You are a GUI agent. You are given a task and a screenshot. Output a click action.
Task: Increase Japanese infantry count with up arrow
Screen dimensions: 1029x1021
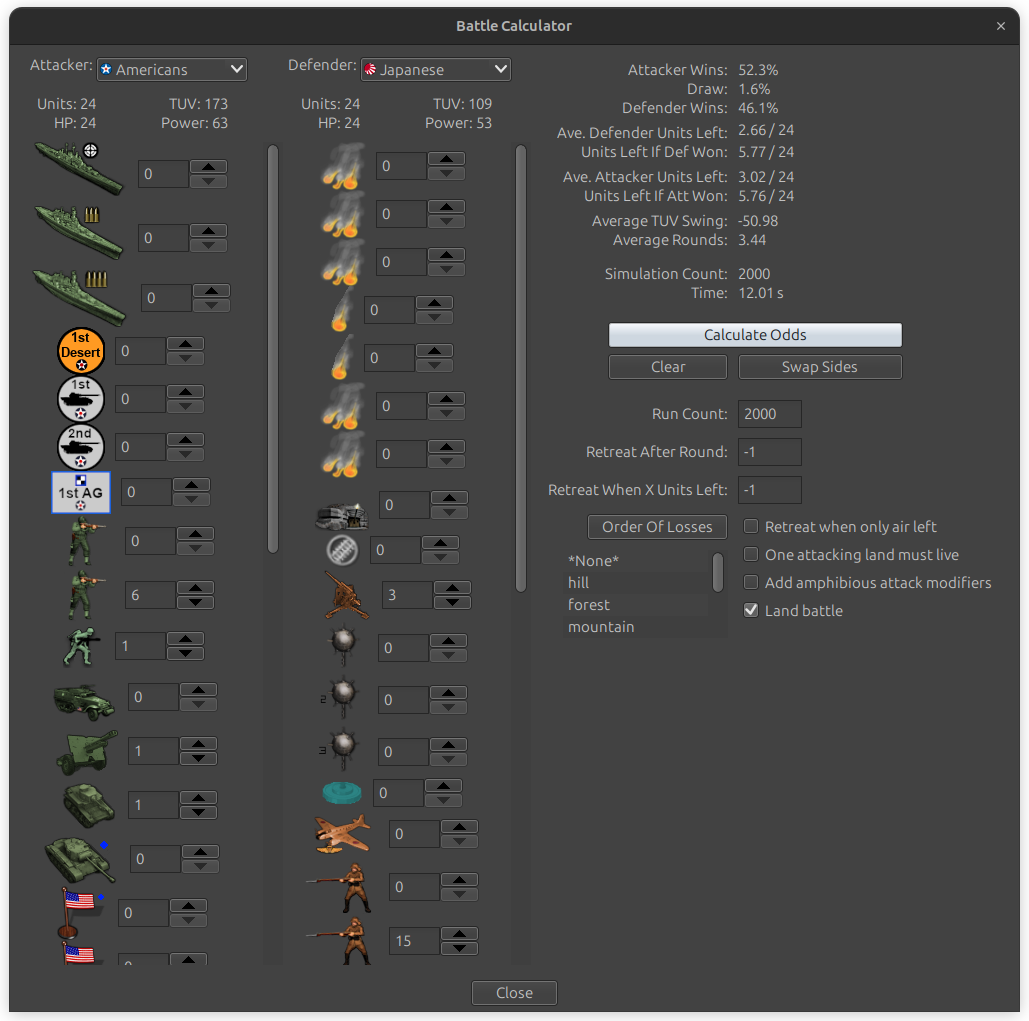[x=459, y=934]
